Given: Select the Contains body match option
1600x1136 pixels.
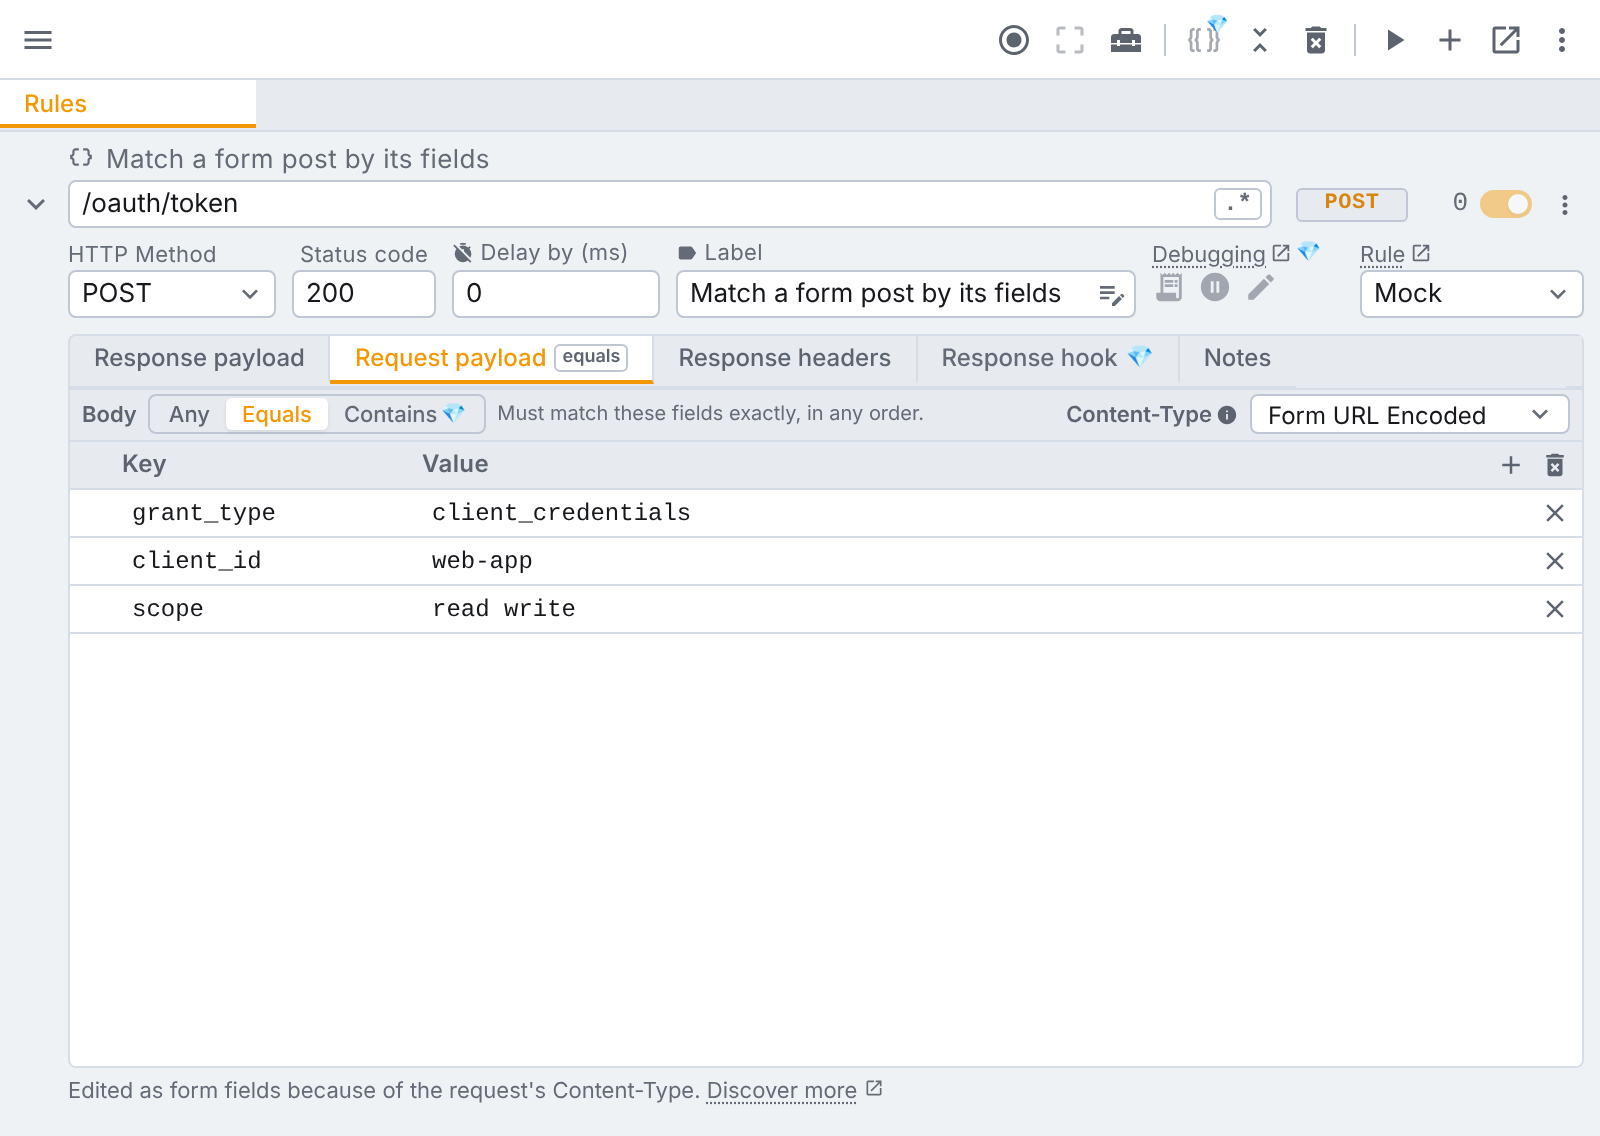Looking at the screenshot, I should [x=404, y=414].
